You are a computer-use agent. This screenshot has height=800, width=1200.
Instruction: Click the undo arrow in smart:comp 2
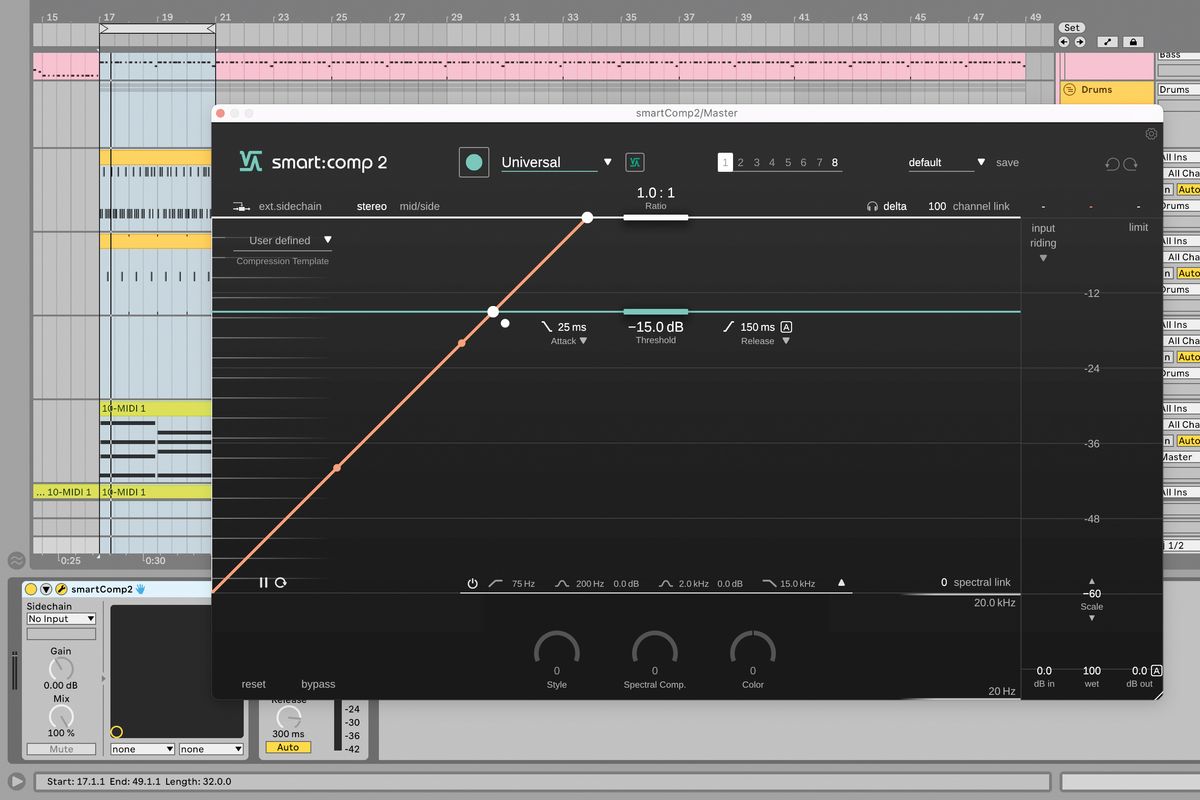pyautogui.click(x=1114, y=162)
